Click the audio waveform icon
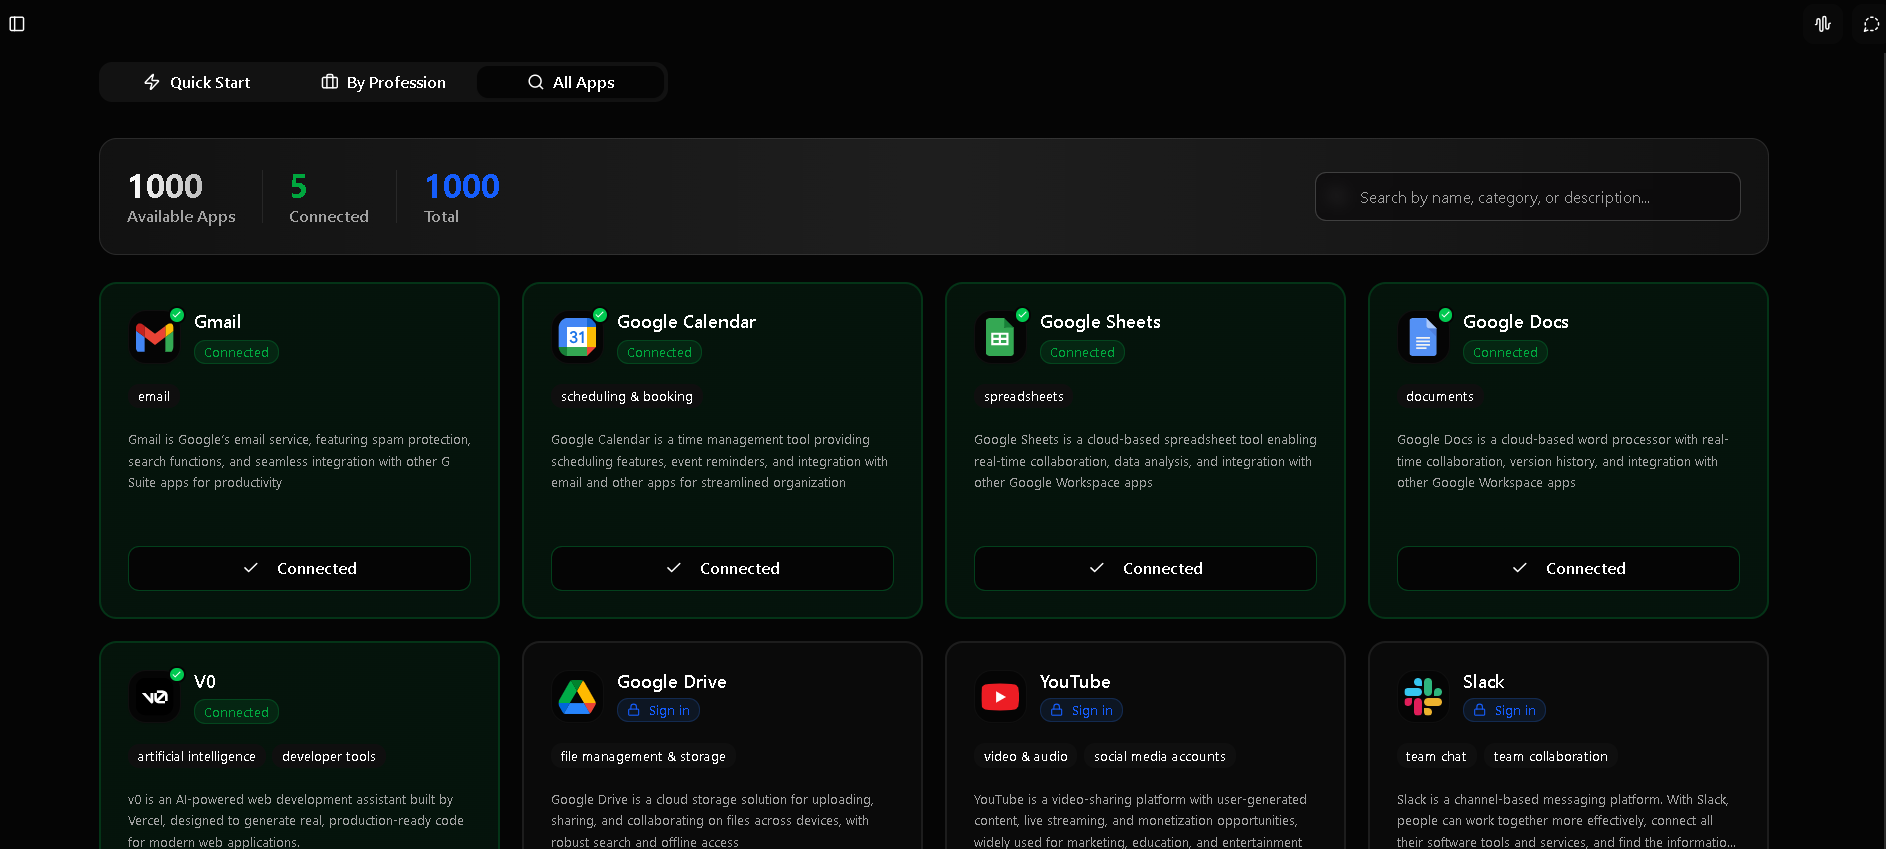 (x=1823, y=24)
